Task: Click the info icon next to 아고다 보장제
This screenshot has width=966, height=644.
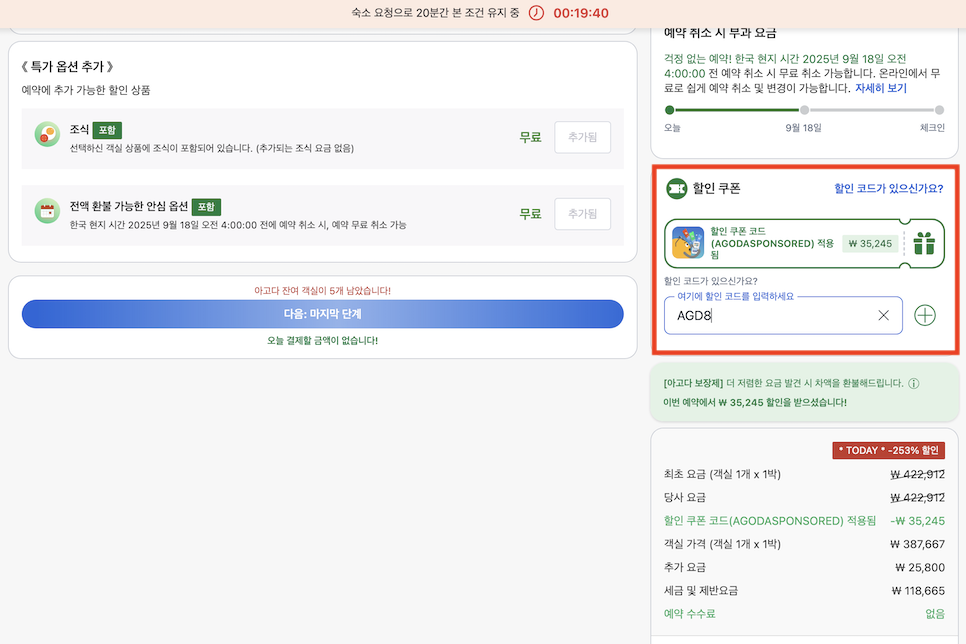Action: (914, 383)
